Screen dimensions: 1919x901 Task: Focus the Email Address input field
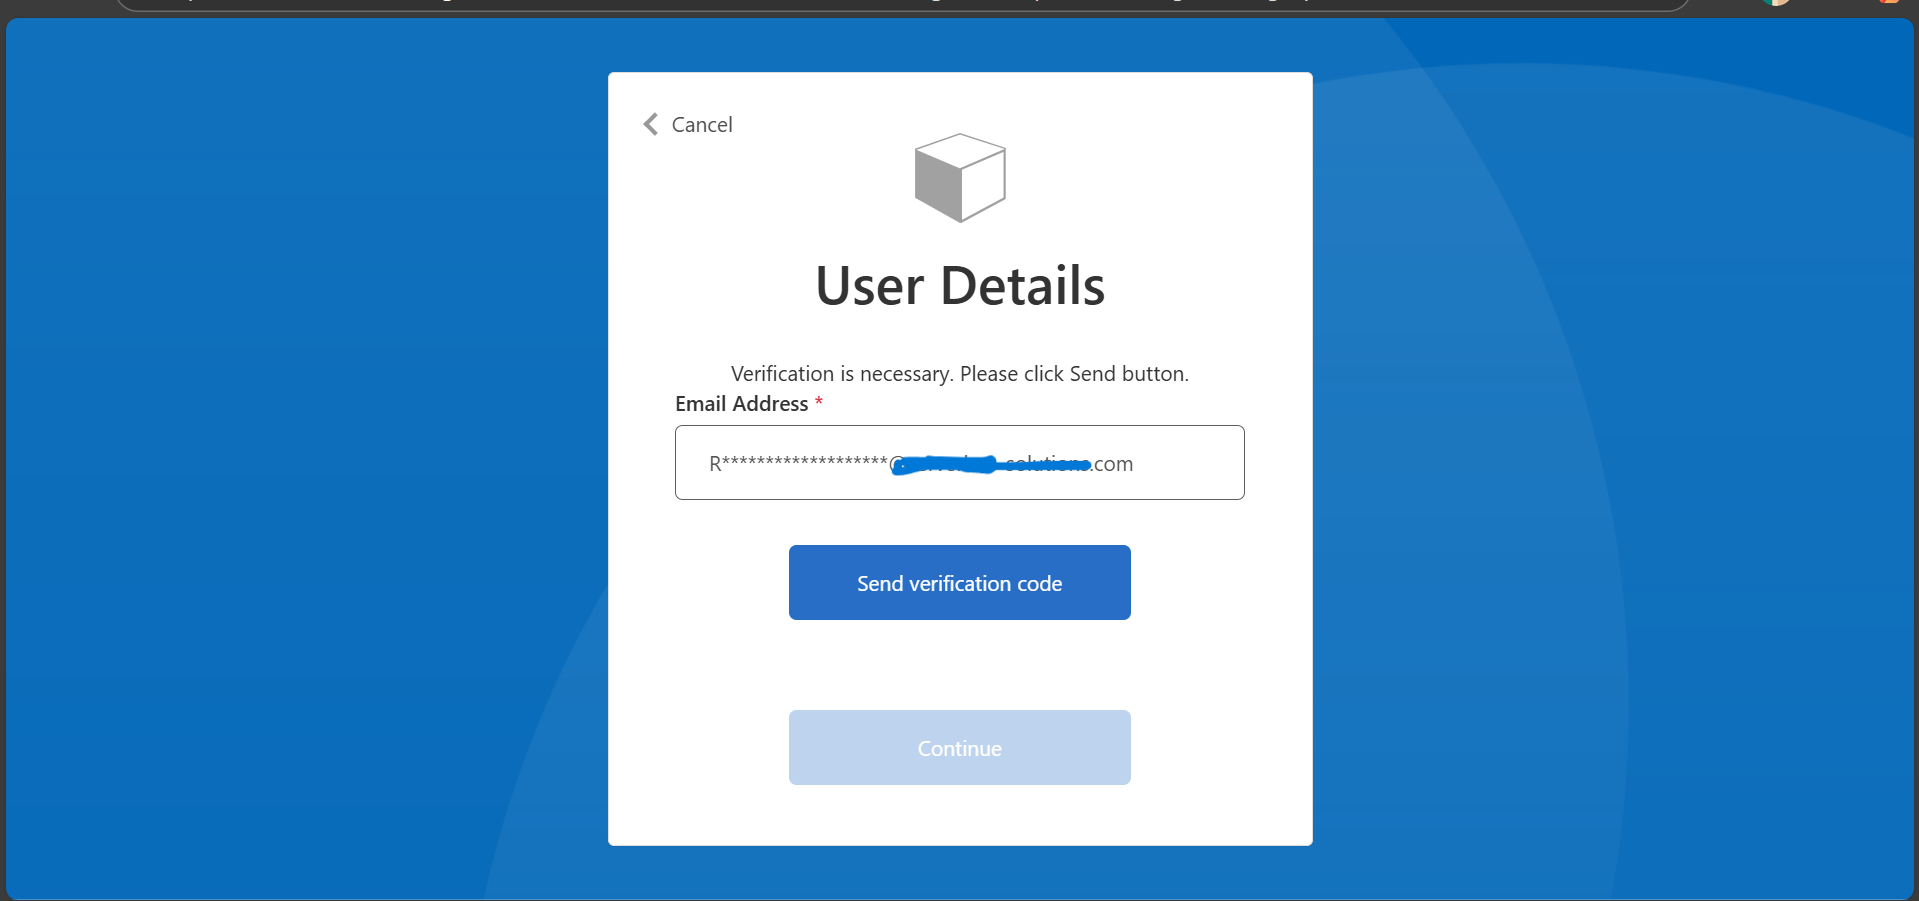(x=960, y=463)
